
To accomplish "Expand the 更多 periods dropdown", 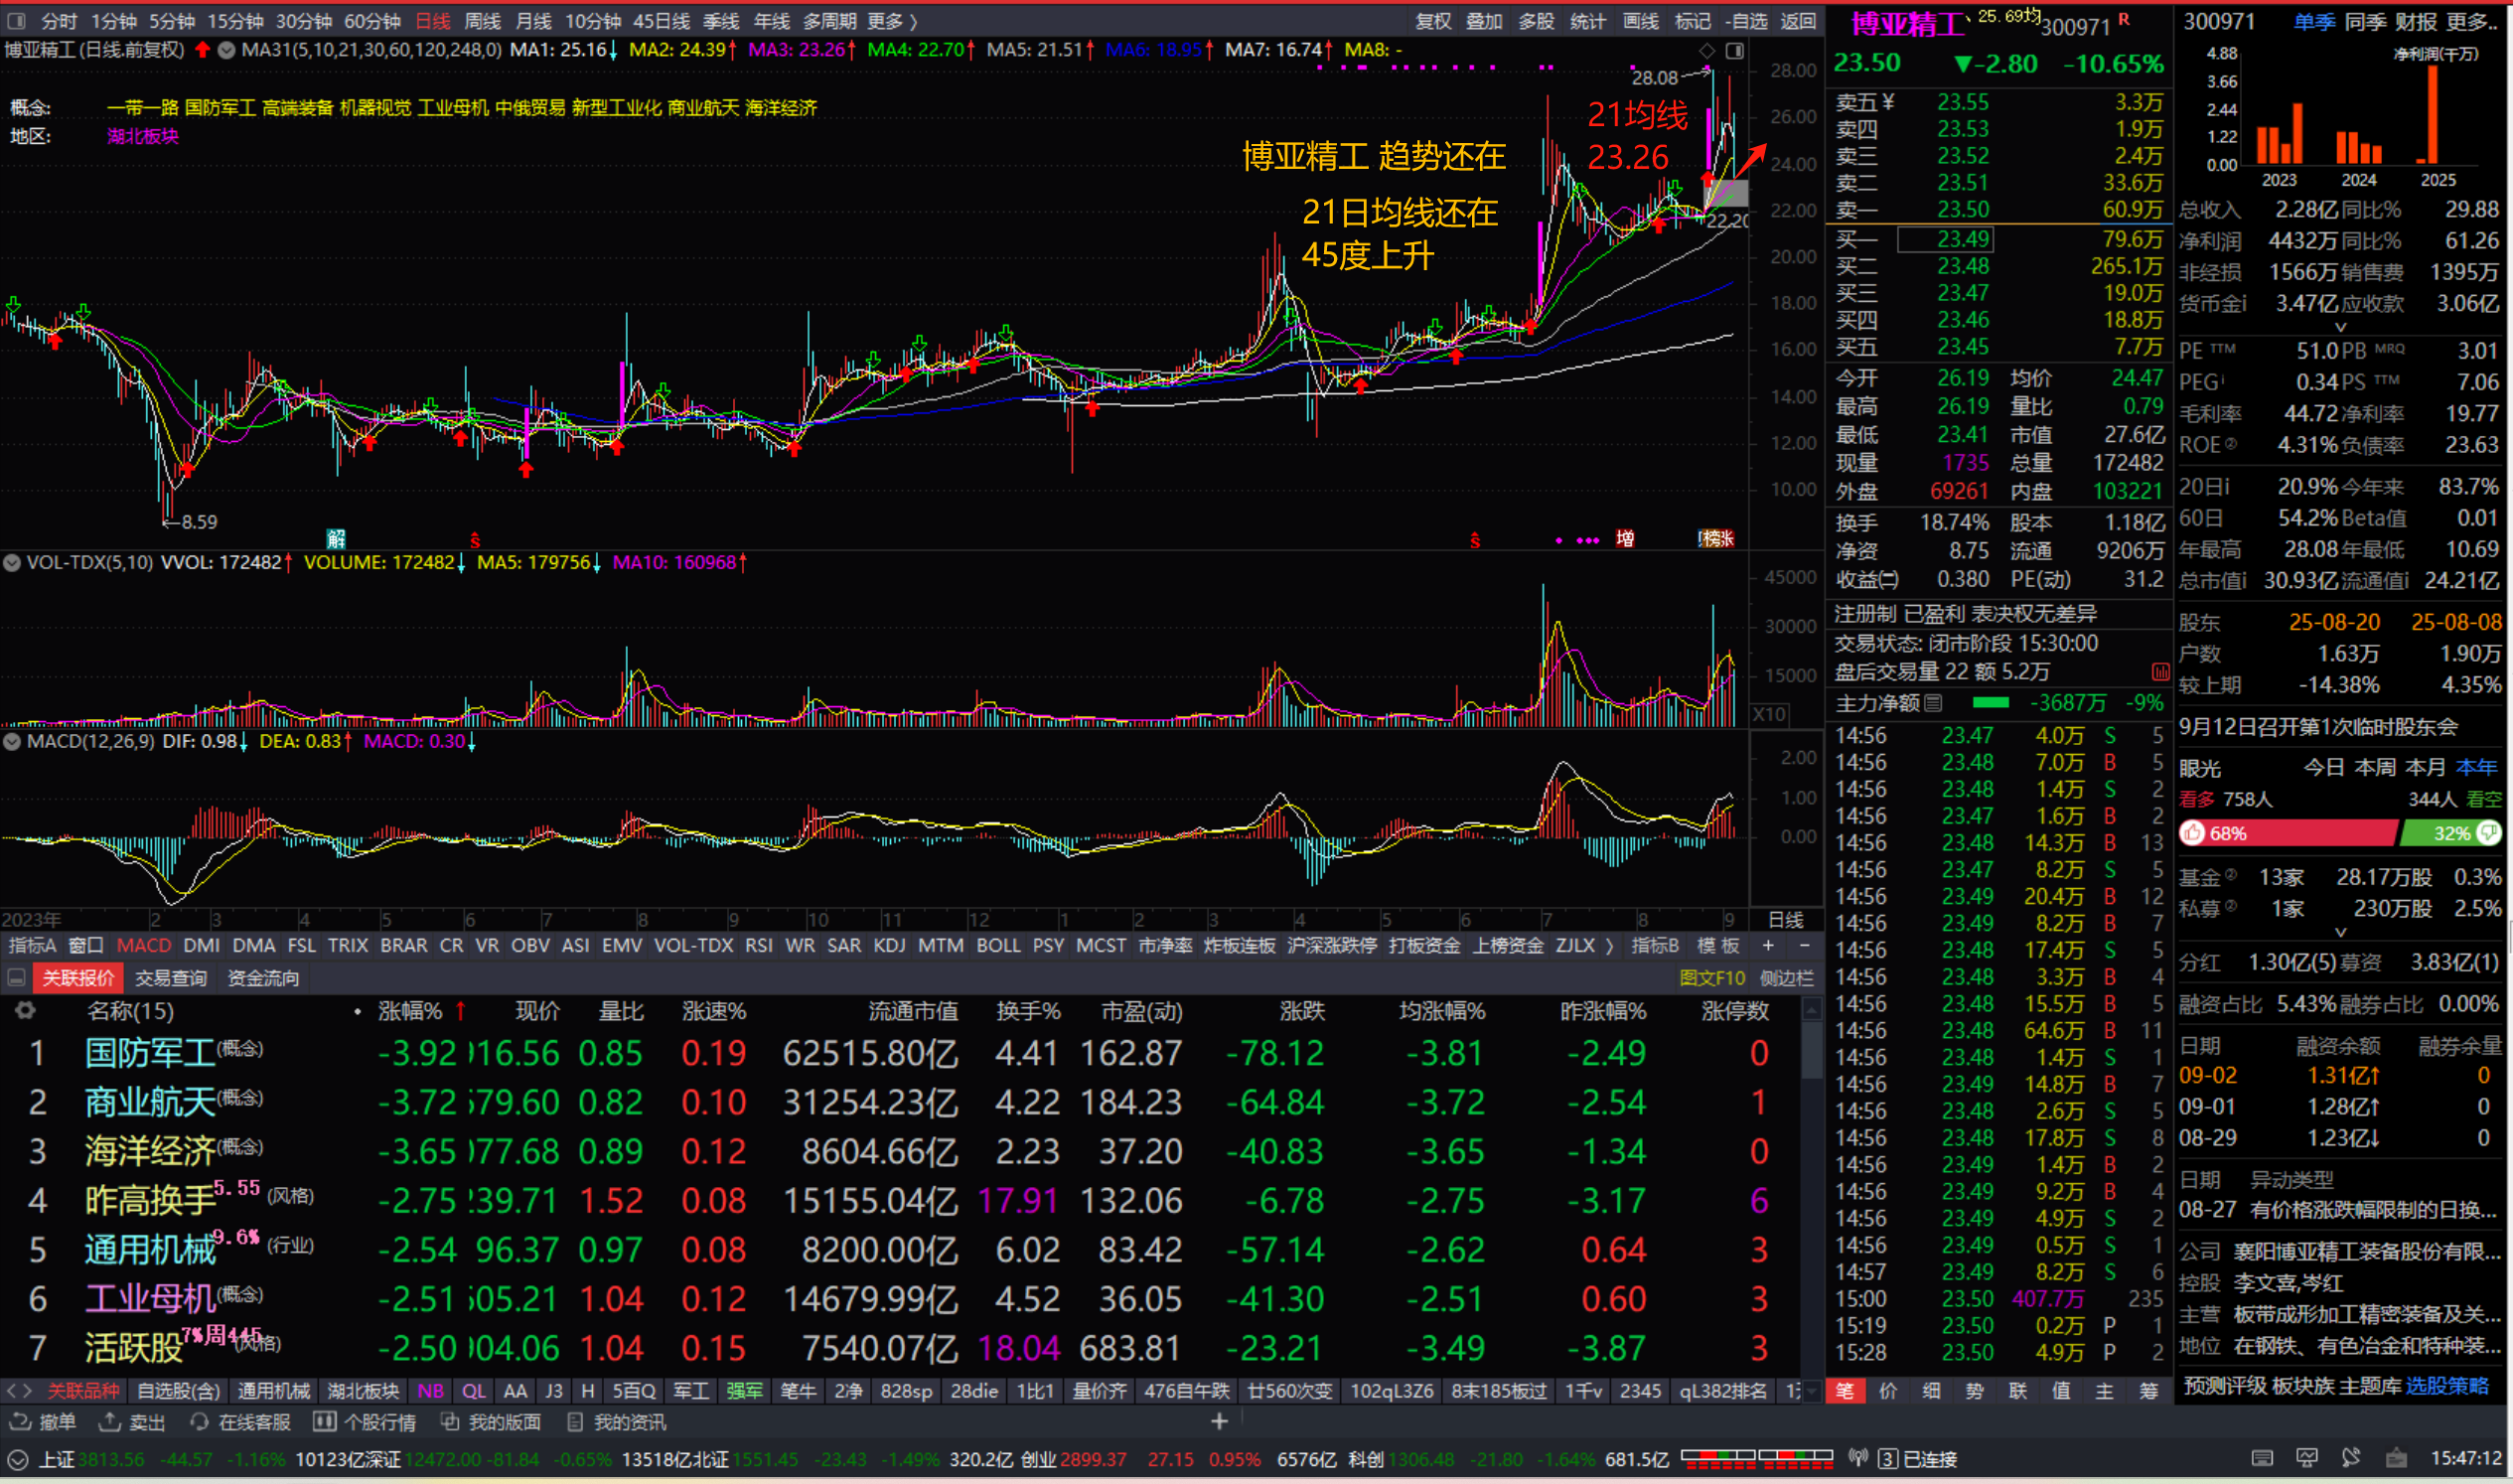I will (x=892, y=21).
